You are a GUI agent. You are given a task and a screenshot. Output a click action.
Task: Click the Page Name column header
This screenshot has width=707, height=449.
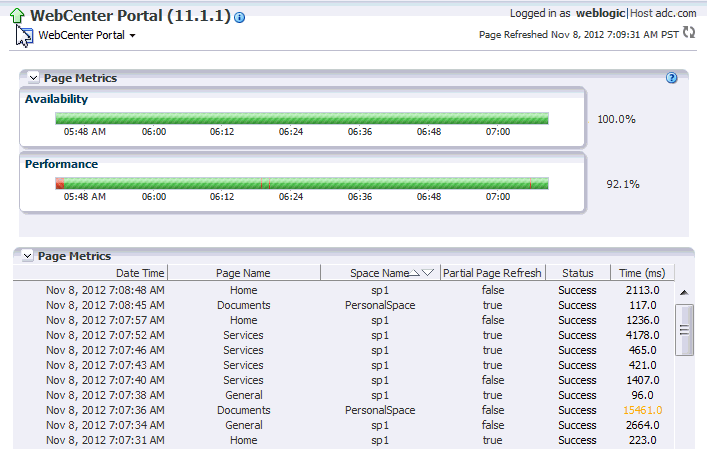tap(243, 273)
